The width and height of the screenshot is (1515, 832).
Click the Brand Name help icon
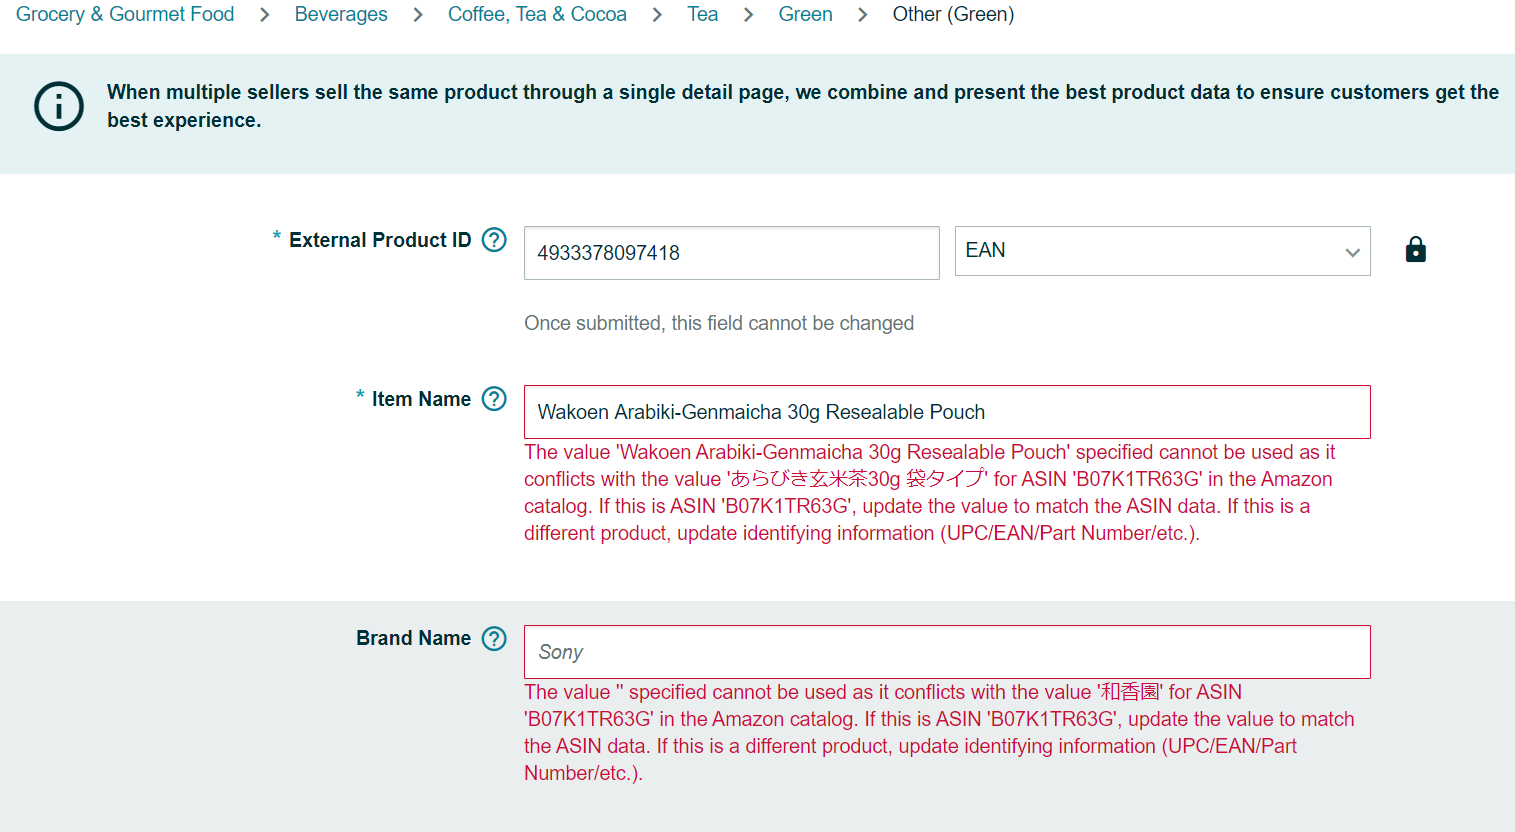[x=494, y=638]
